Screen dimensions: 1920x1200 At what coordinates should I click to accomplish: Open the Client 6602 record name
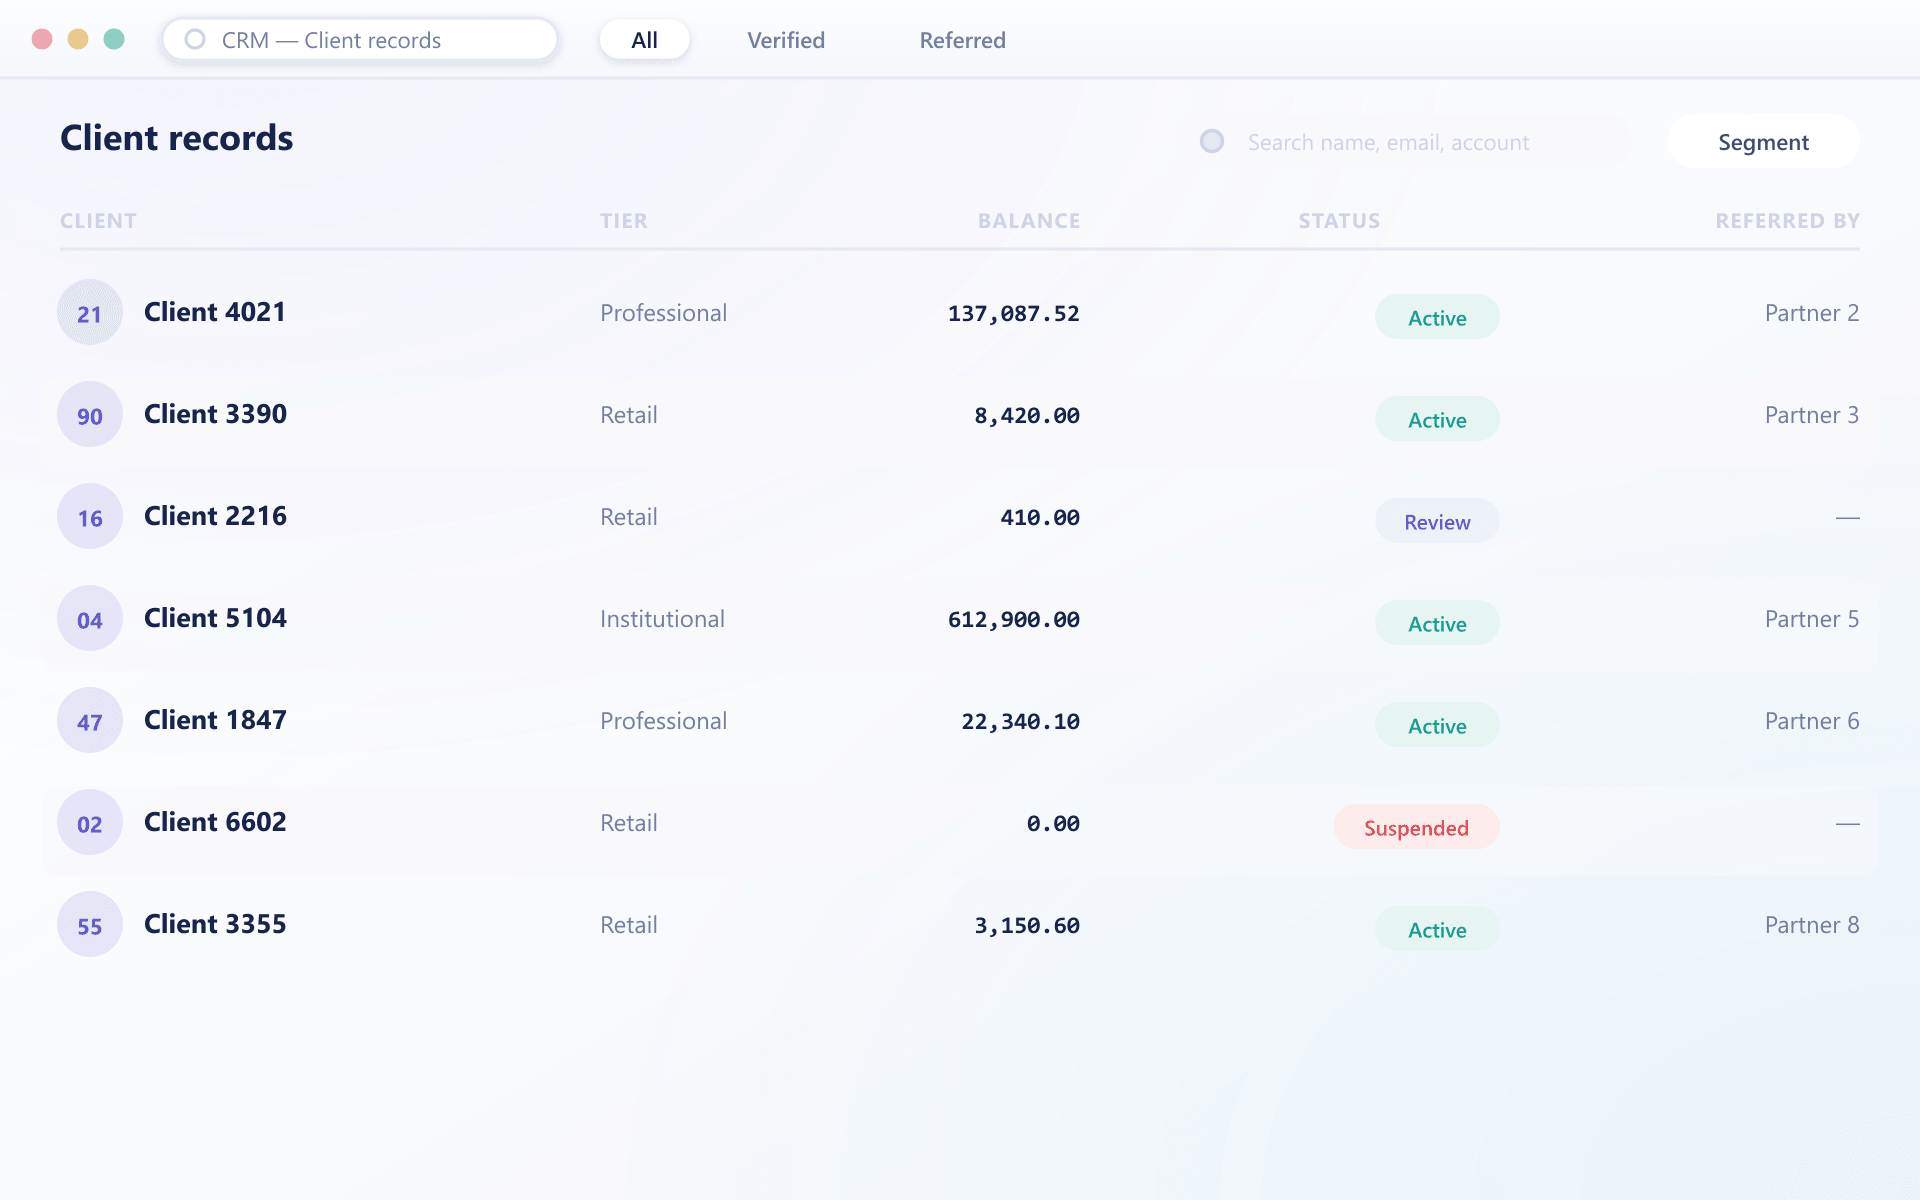tap(215, 822)
